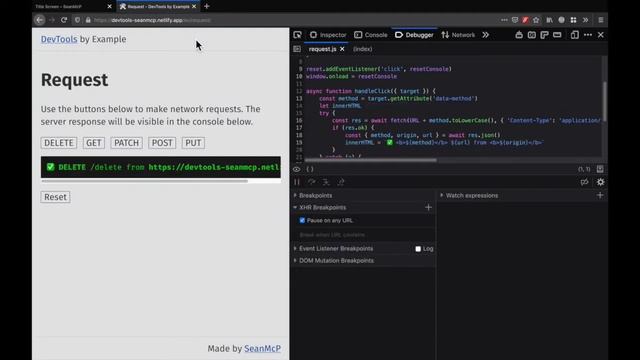Screen dimensions: 640x360
Task: Switch to the Inspector tab
Action: pos(328,35)
